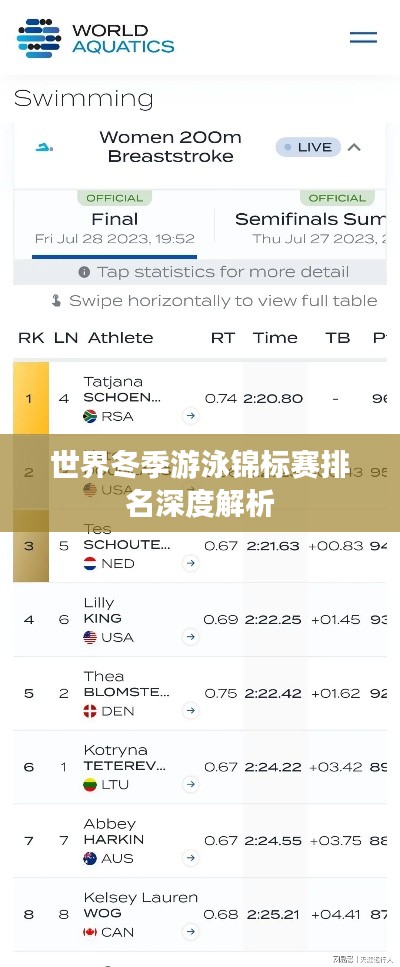Open the hamburger menu

coord(363,37)
